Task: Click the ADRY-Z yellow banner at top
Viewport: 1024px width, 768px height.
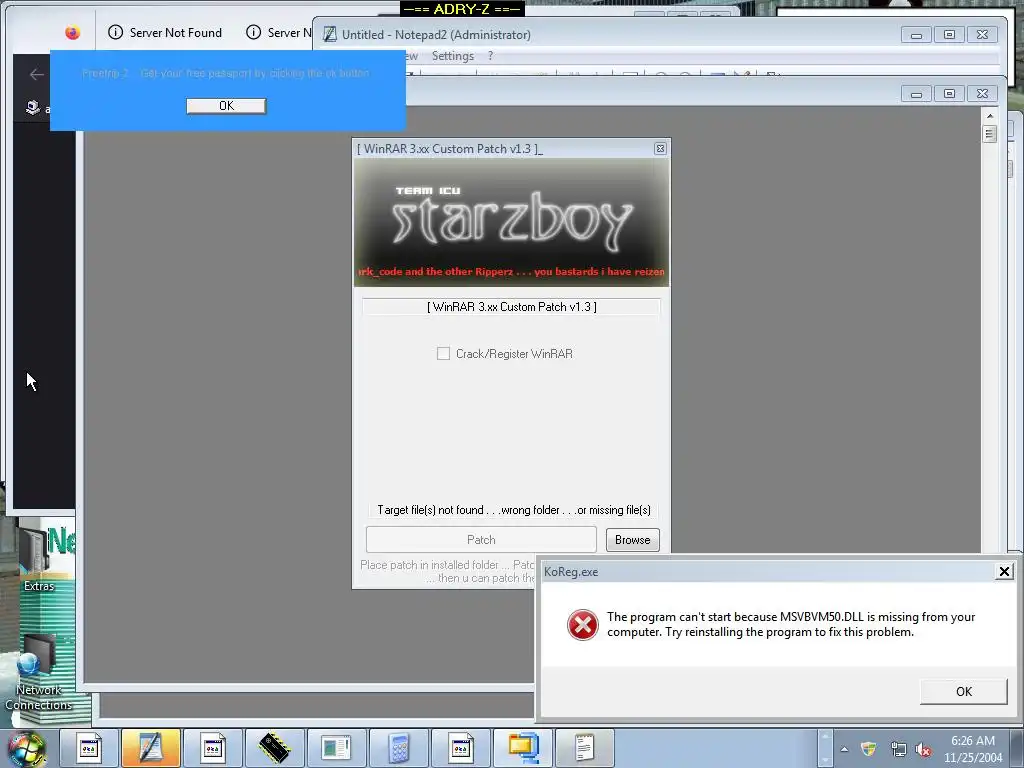Action: coord(462,8)
